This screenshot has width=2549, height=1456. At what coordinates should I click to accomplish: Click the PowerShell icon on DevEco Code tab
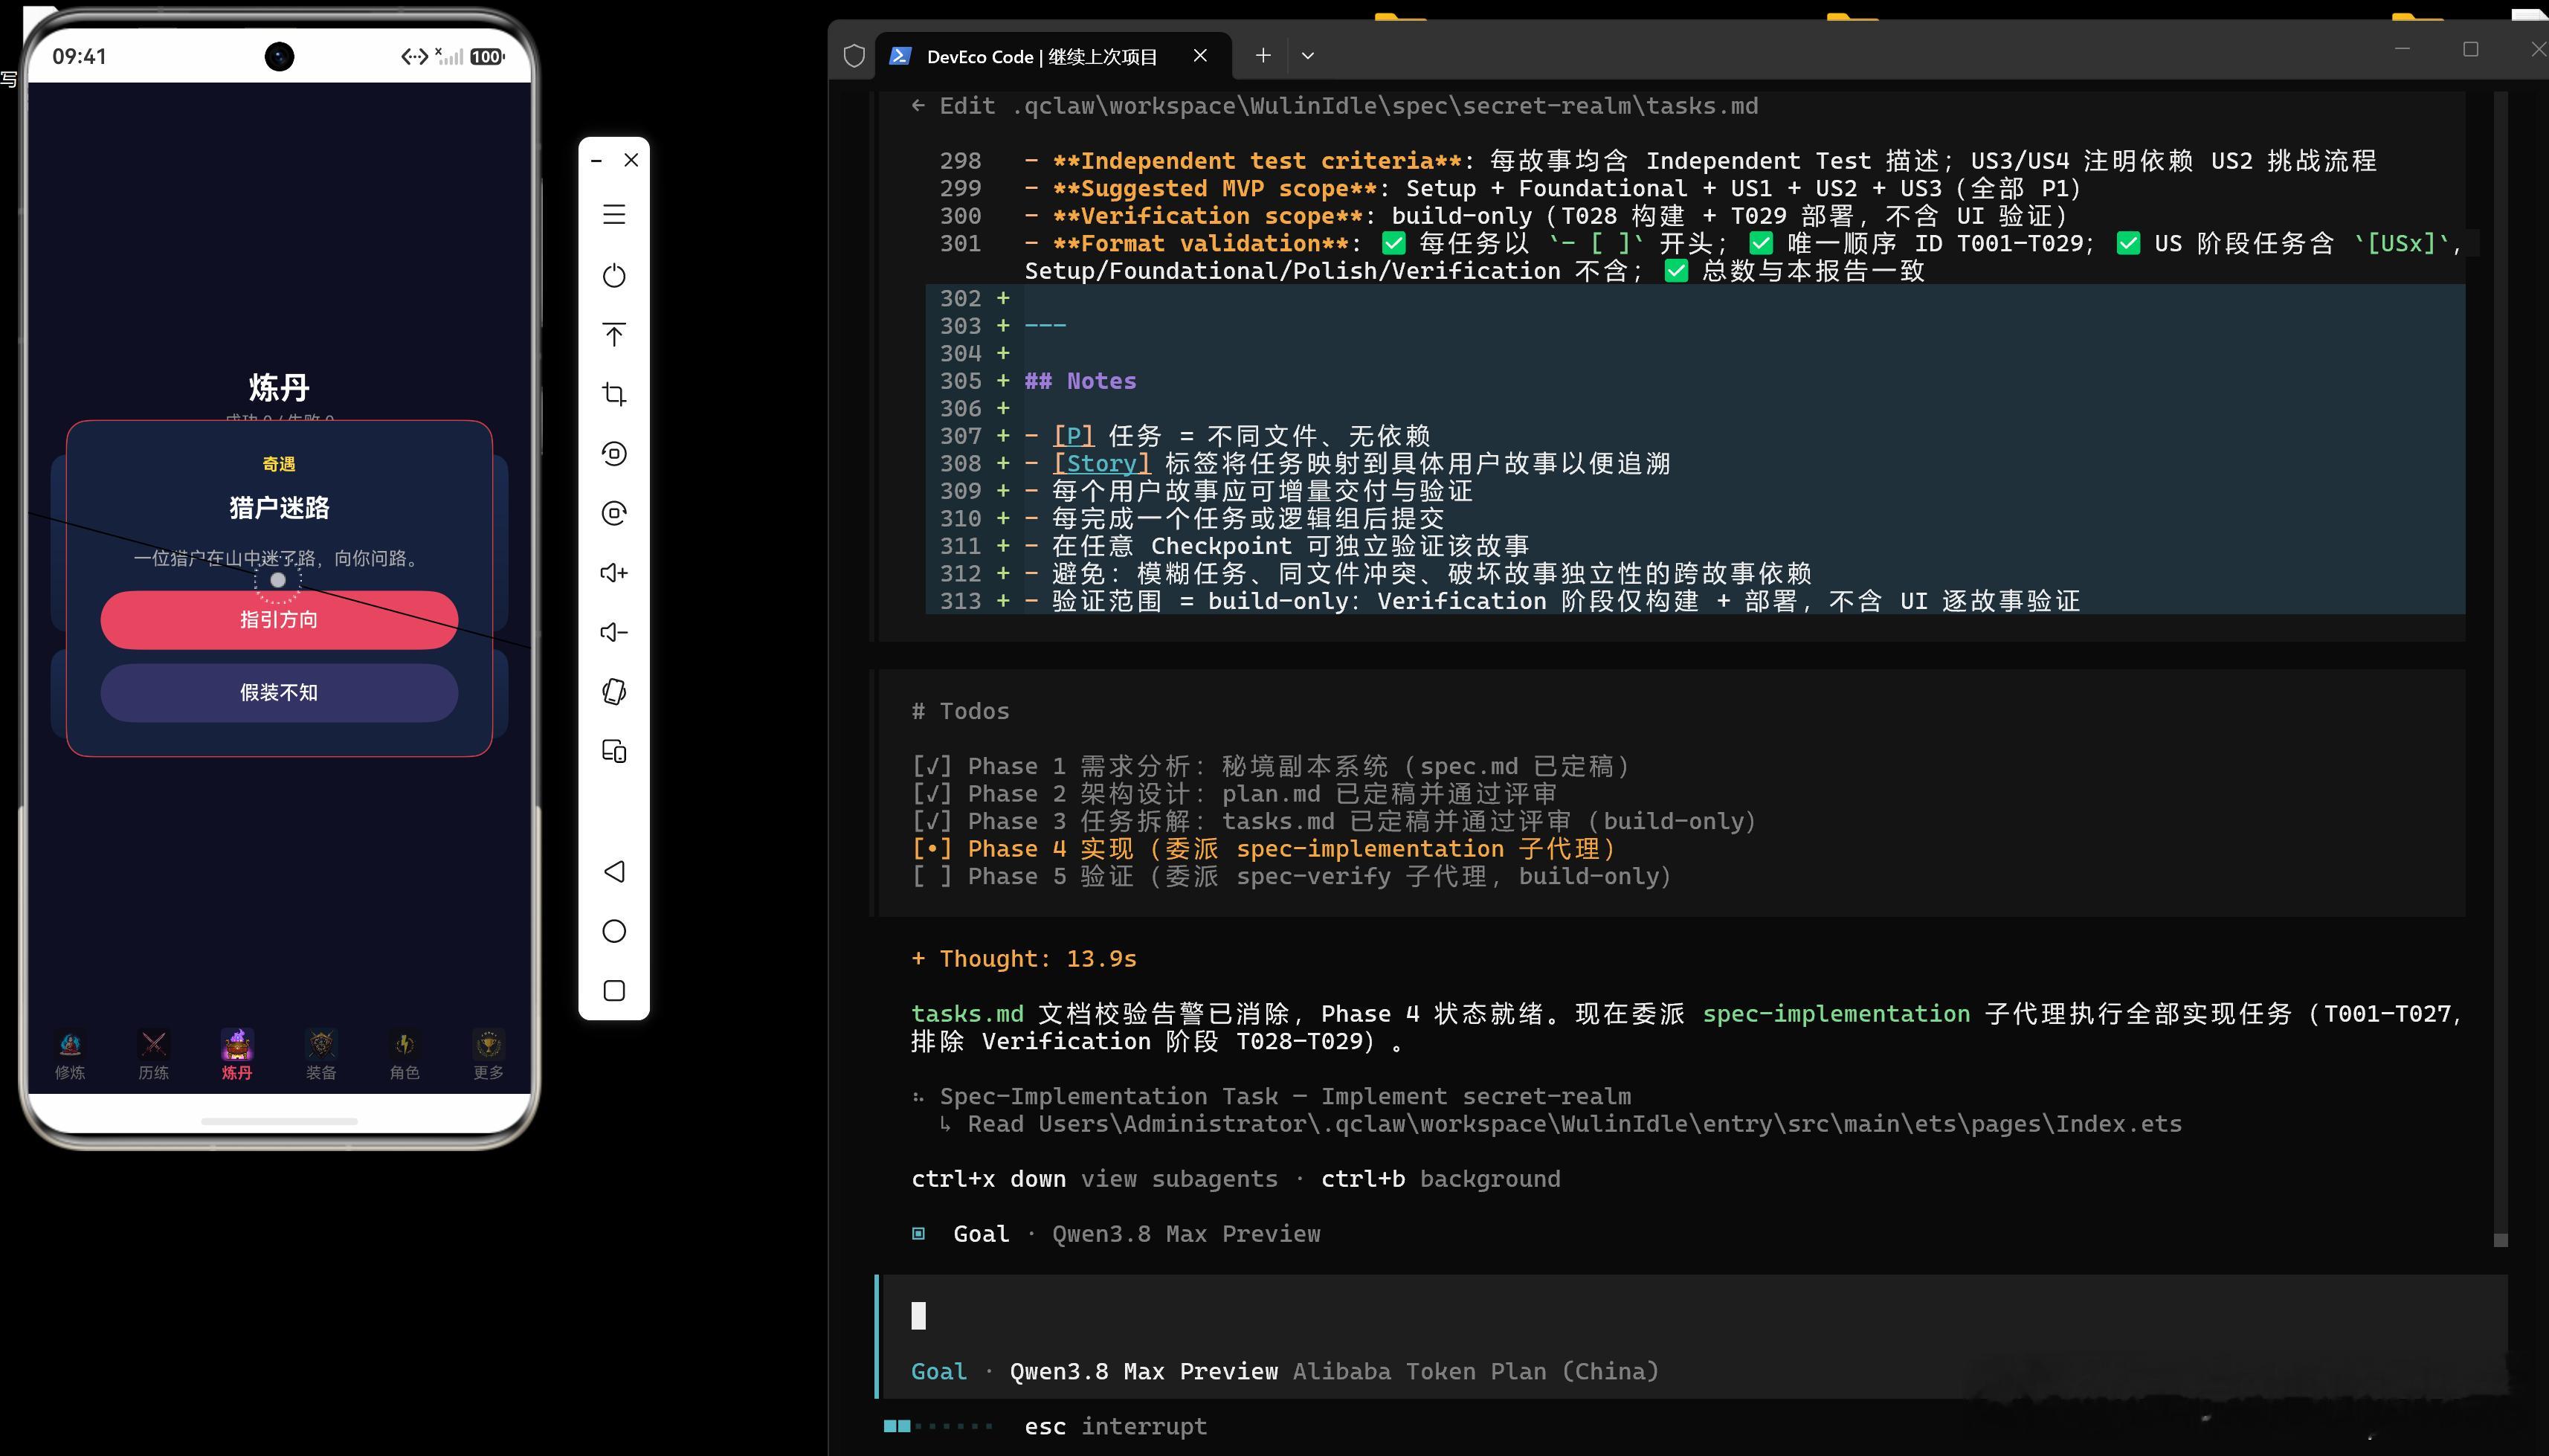900,56
